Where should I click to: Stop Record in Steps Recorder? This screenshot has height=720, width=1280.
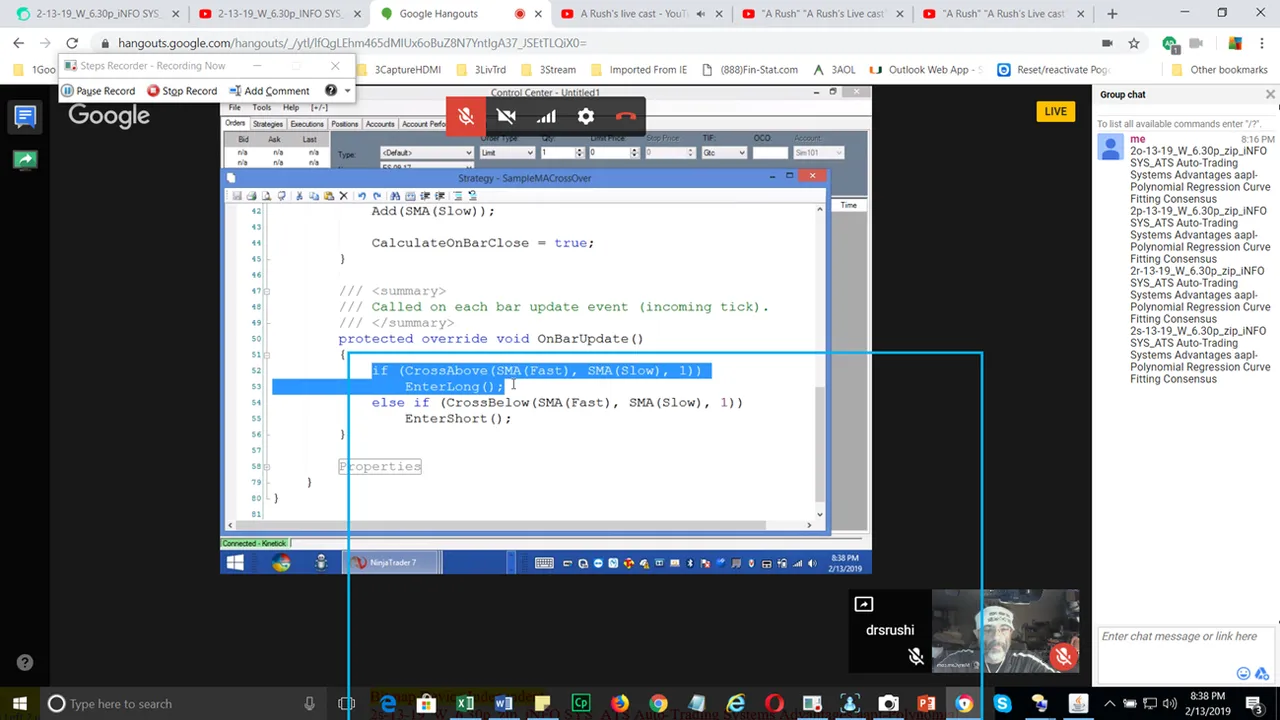181,91
